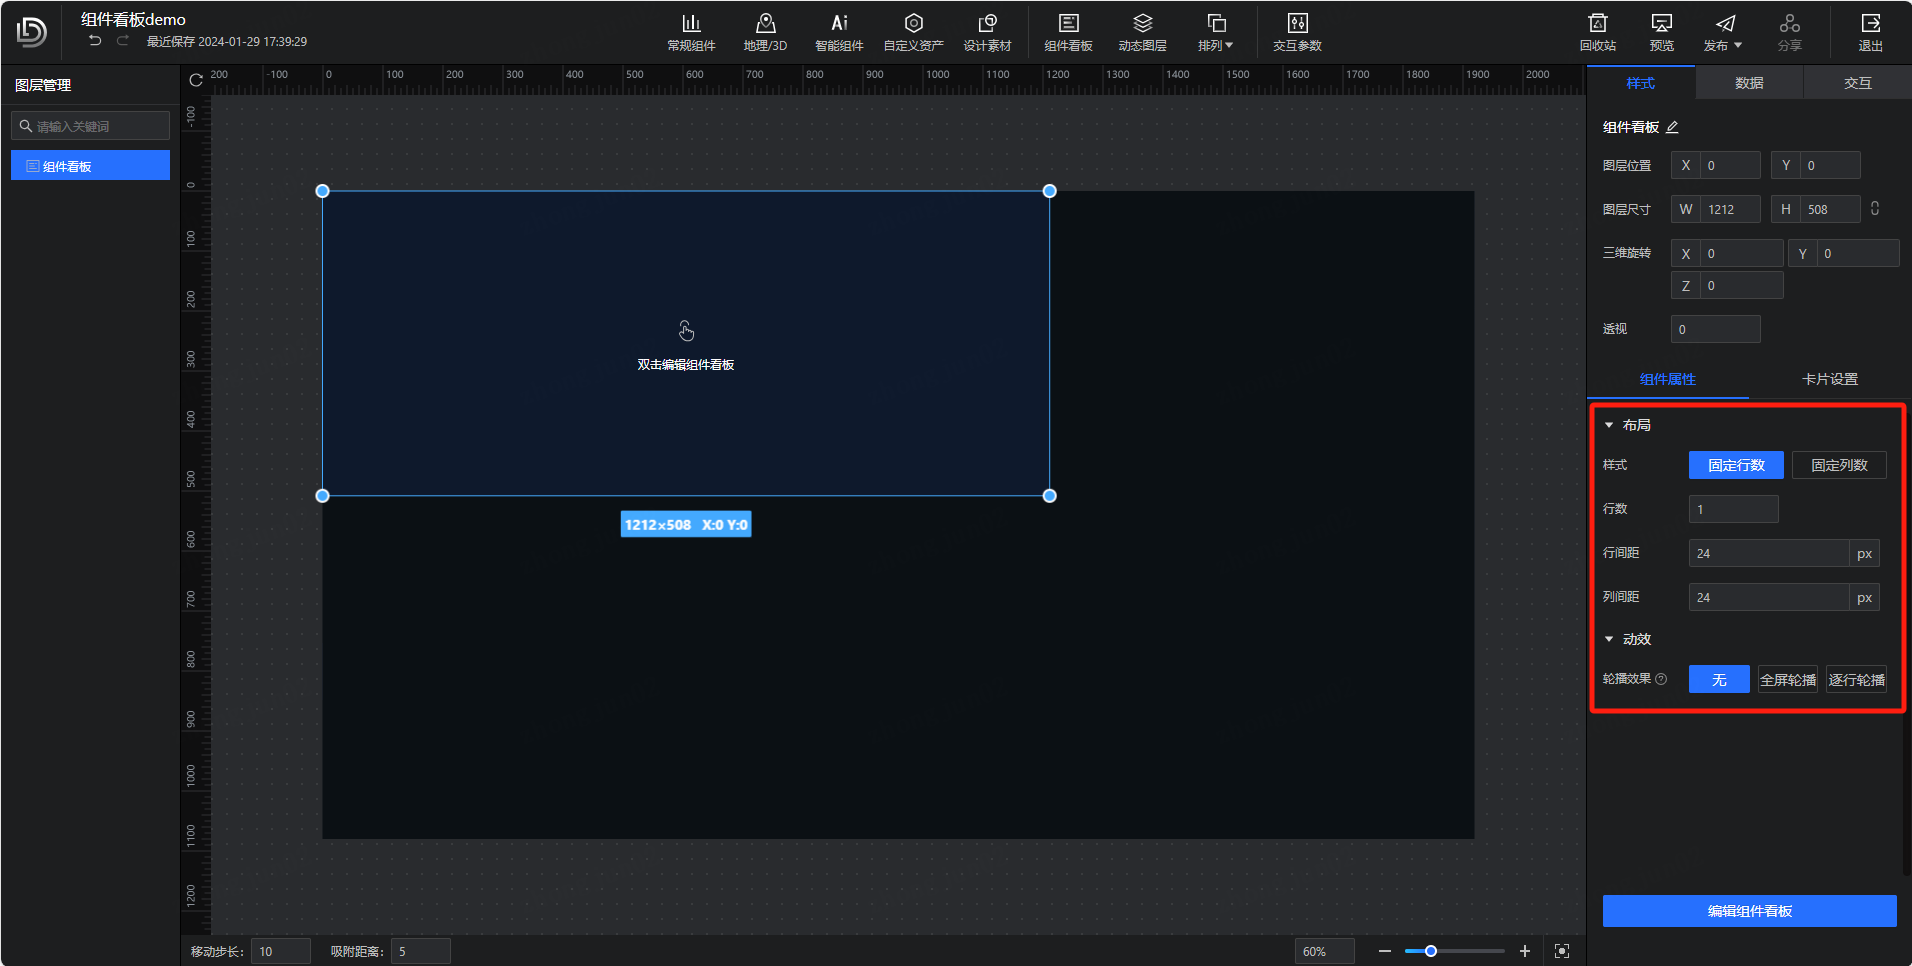Click the 编辑组件看板 button

coord(1749,911)
